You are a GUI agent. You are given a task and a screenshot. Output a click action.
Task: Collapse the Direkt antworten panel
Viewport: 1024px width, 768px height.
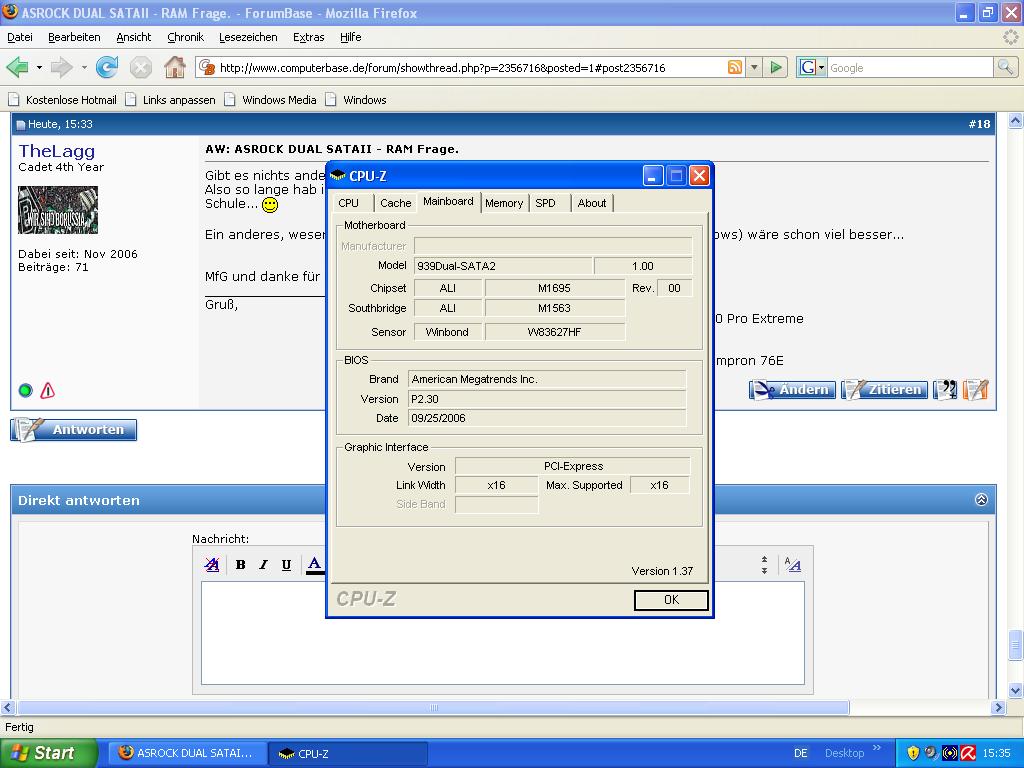click(981, 500)
